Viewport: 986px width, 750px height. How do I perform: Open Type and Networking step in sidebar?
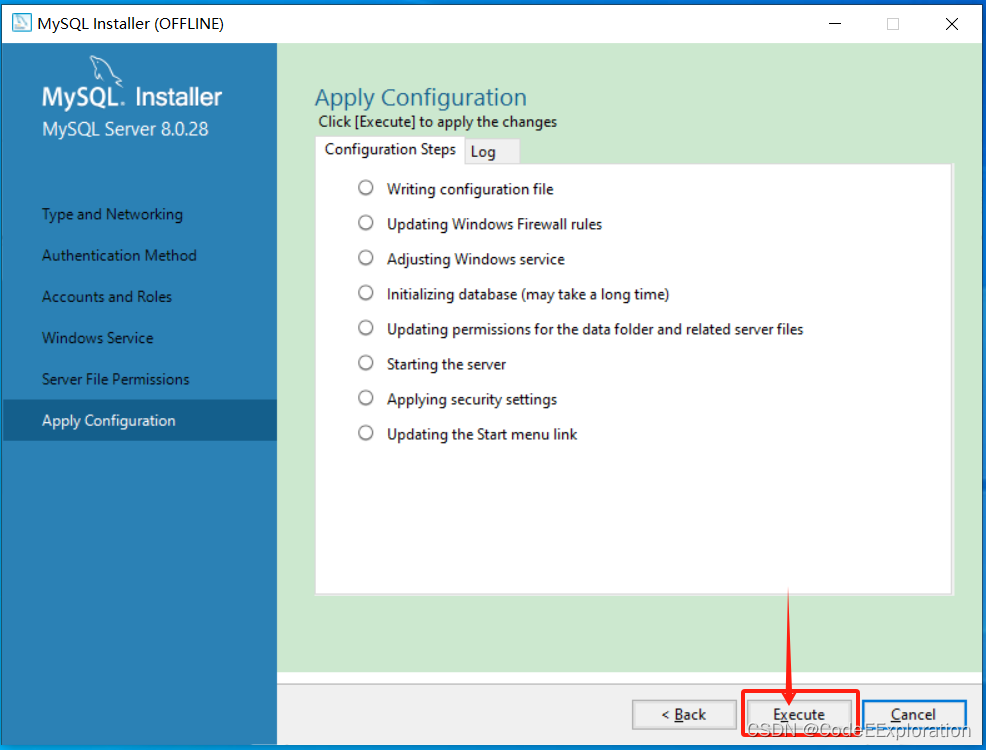(113, 214)
